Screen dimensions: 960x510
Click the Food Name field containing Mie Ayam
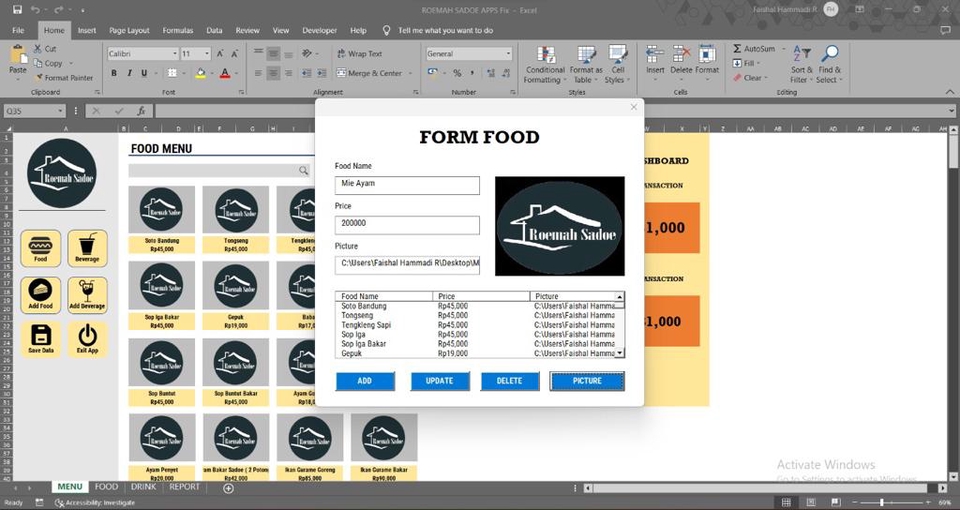tap(407, 186)
